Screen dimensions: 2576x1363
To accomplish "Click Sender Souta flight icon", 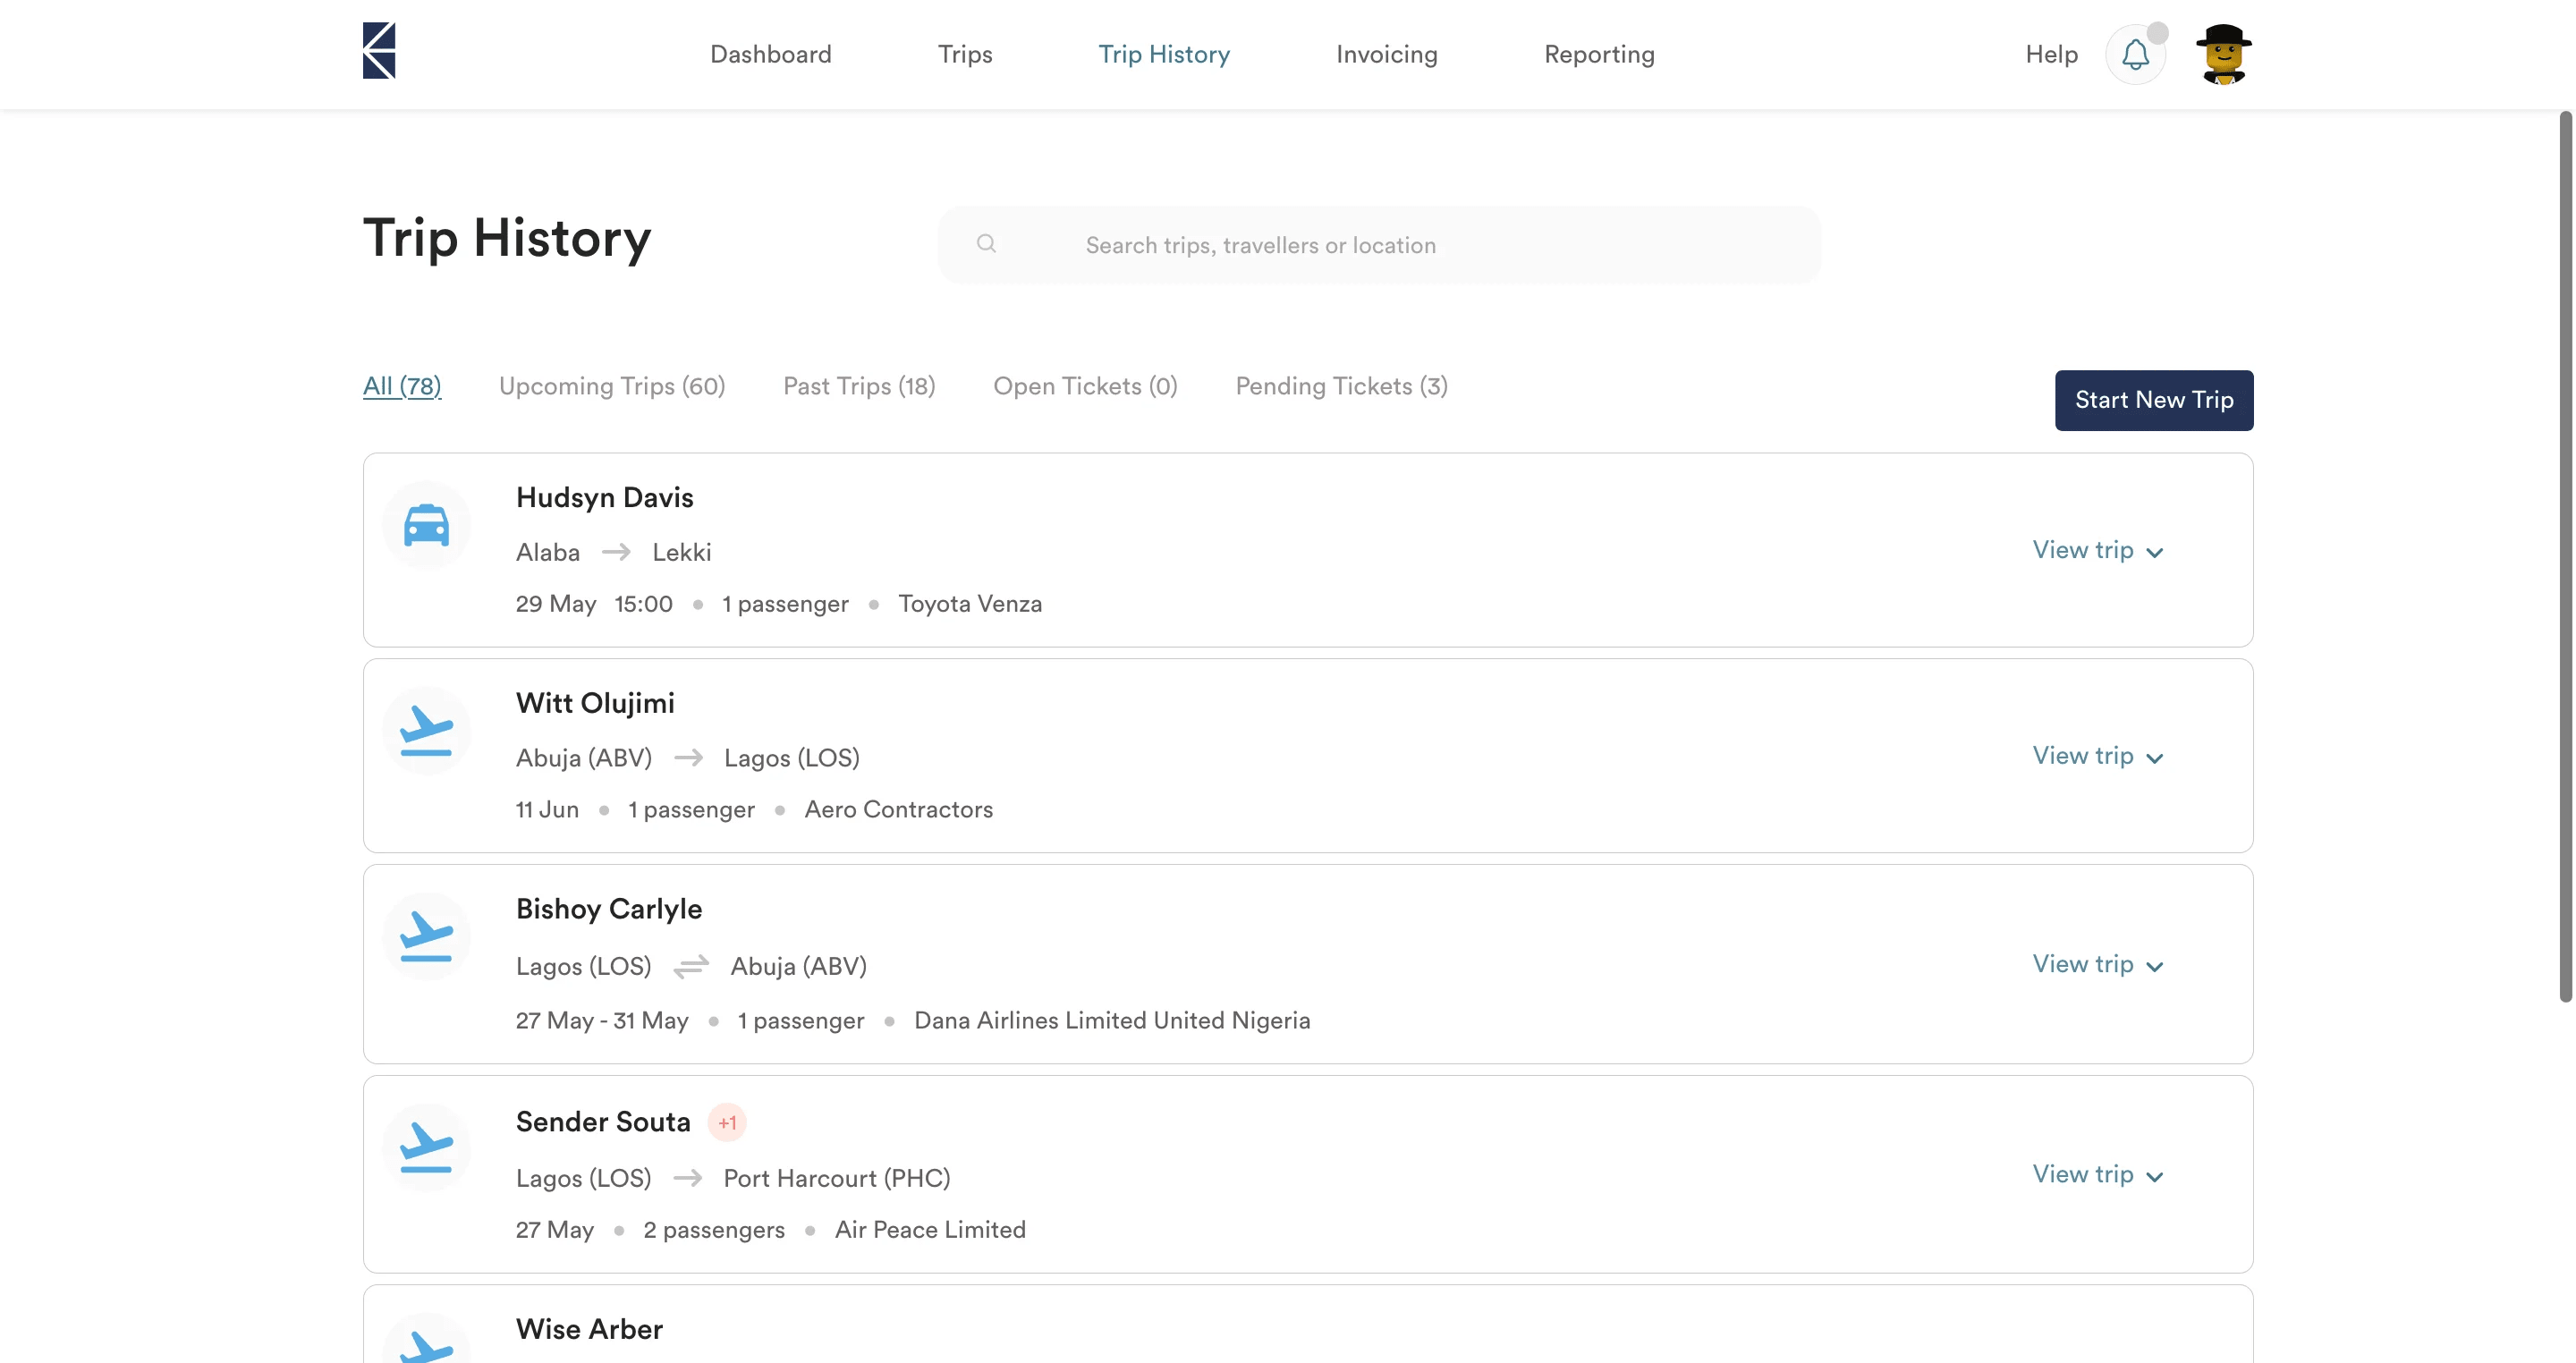I will [x=426, y=1147].
